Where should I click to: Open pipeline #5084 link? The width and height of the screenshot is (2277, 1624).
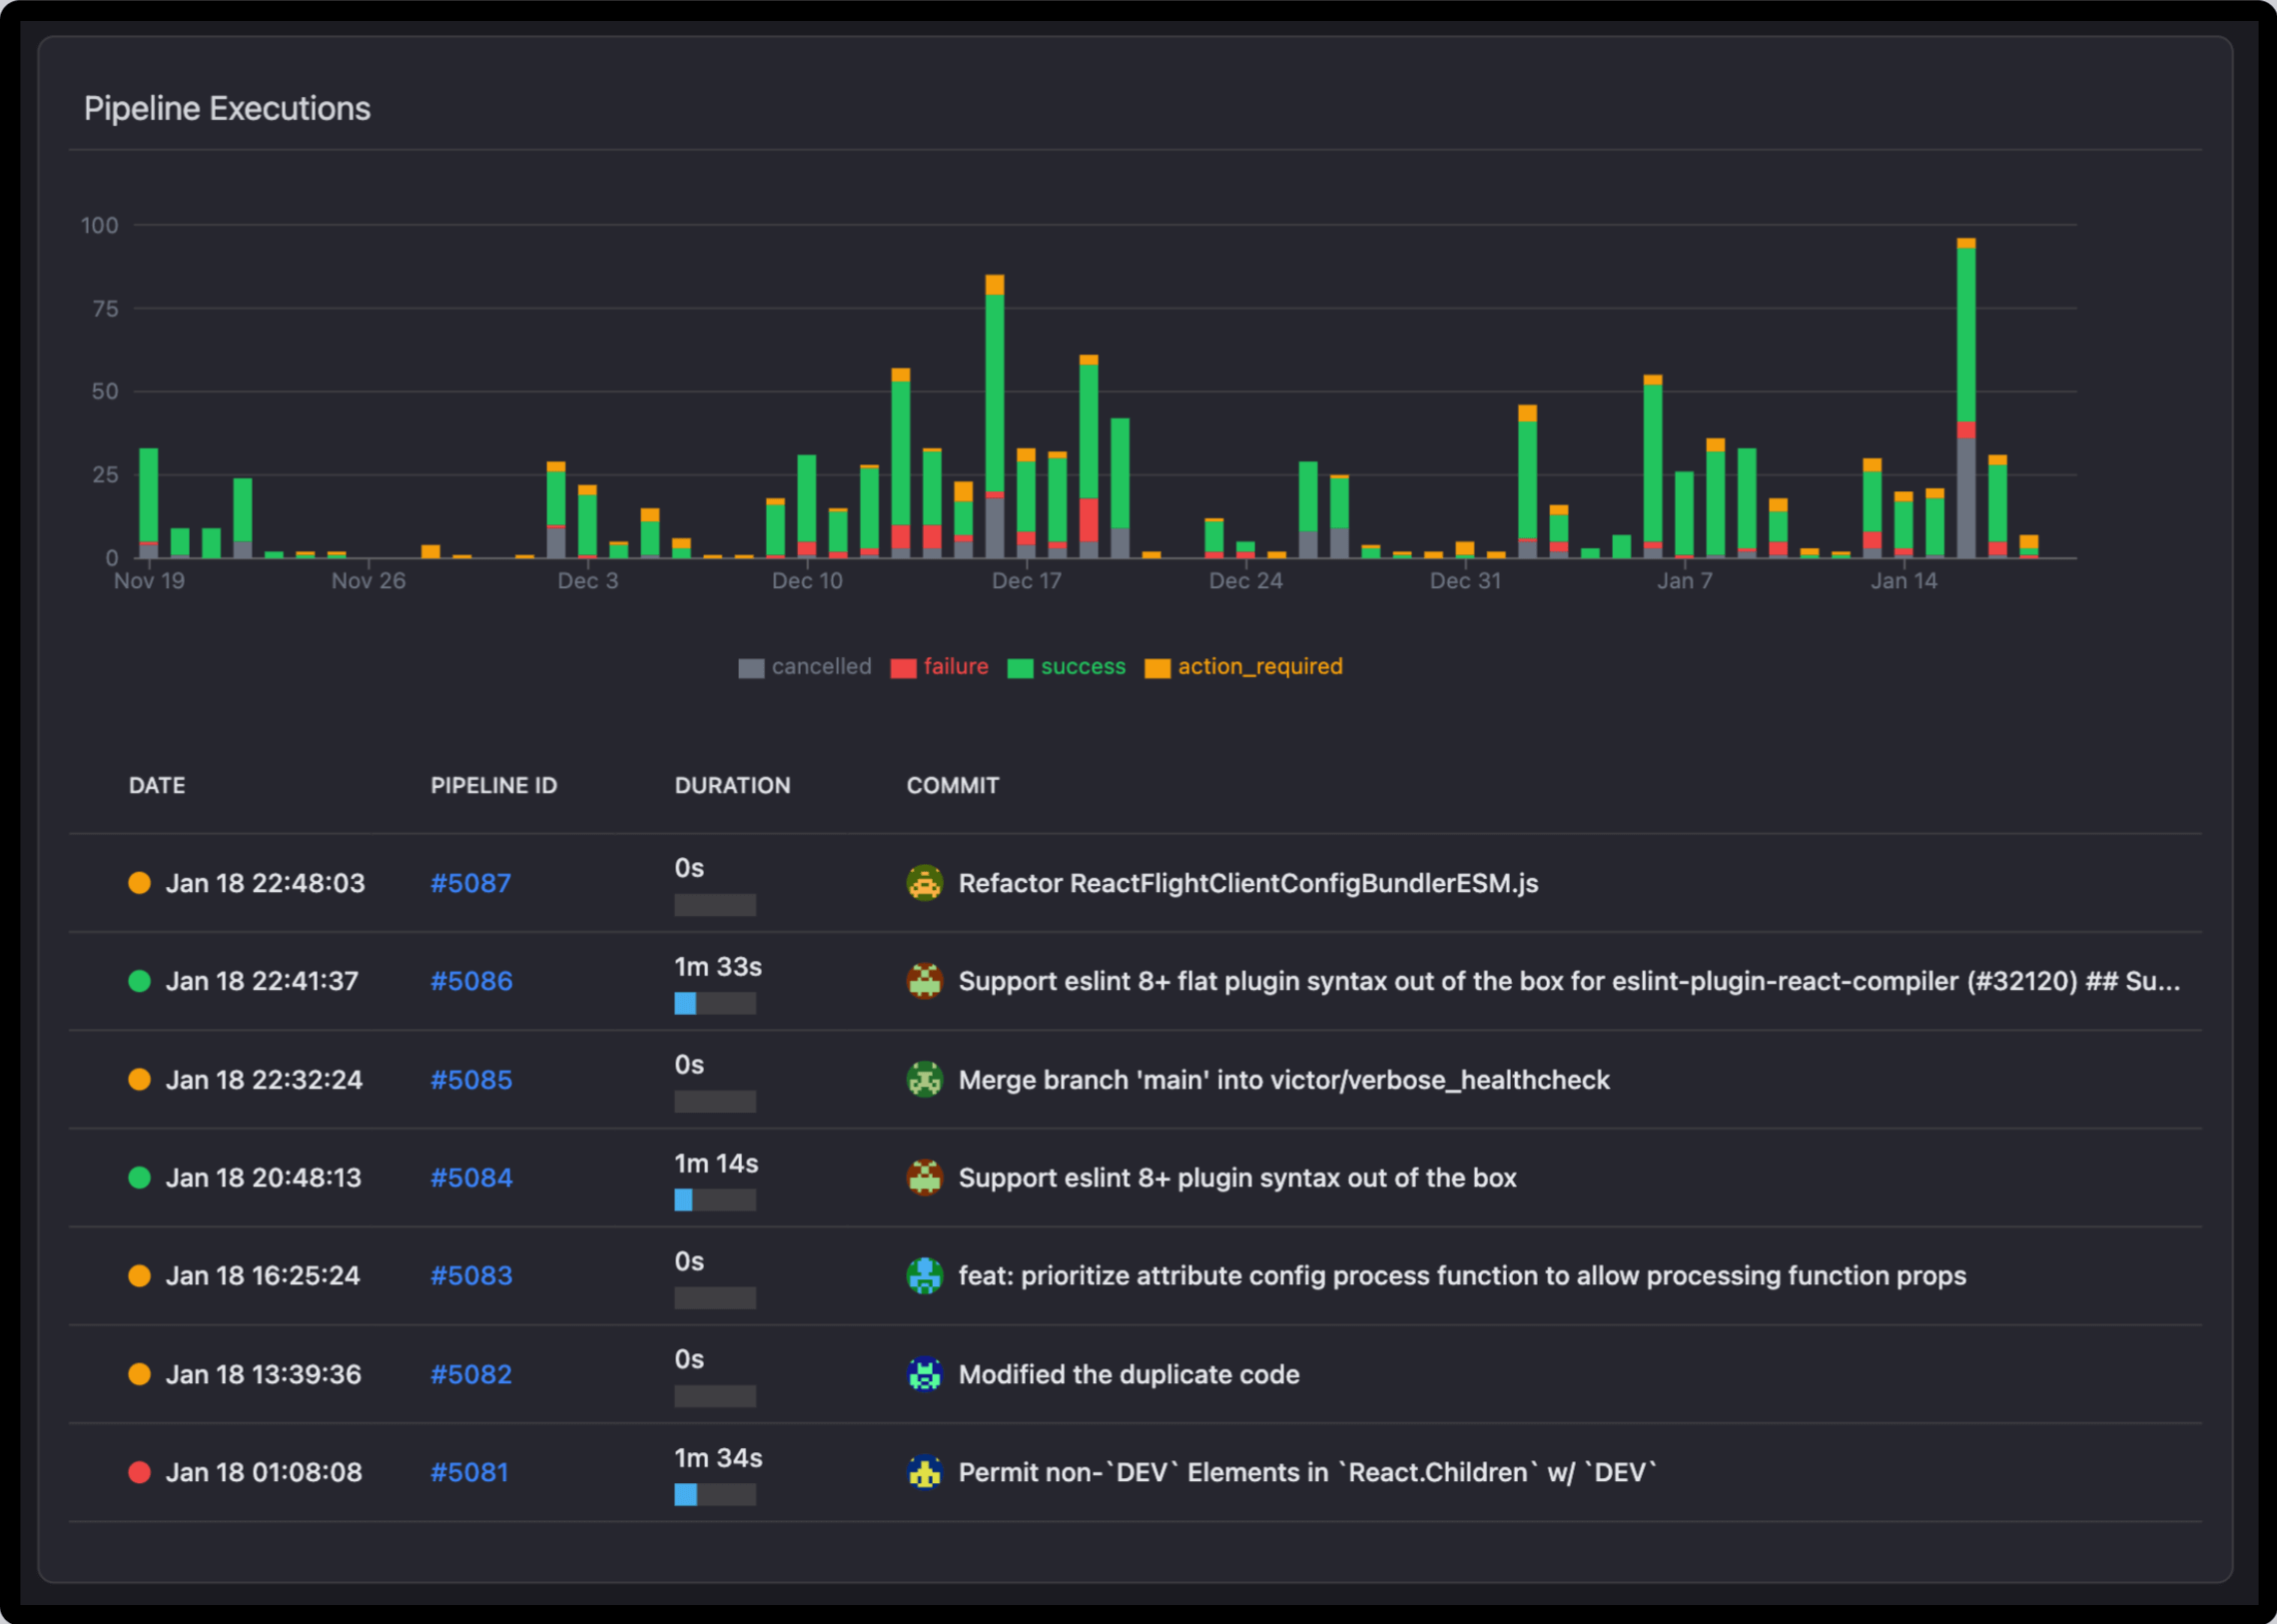(x=471, y=1177)
